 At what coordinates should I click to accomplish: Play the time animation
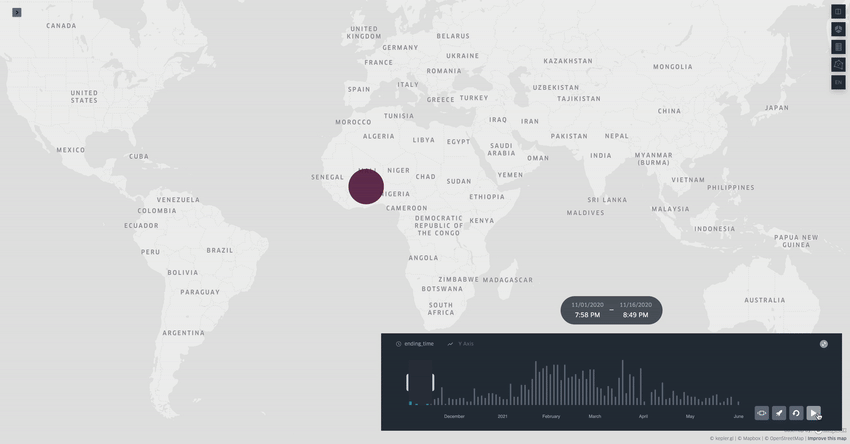[813, 413]
